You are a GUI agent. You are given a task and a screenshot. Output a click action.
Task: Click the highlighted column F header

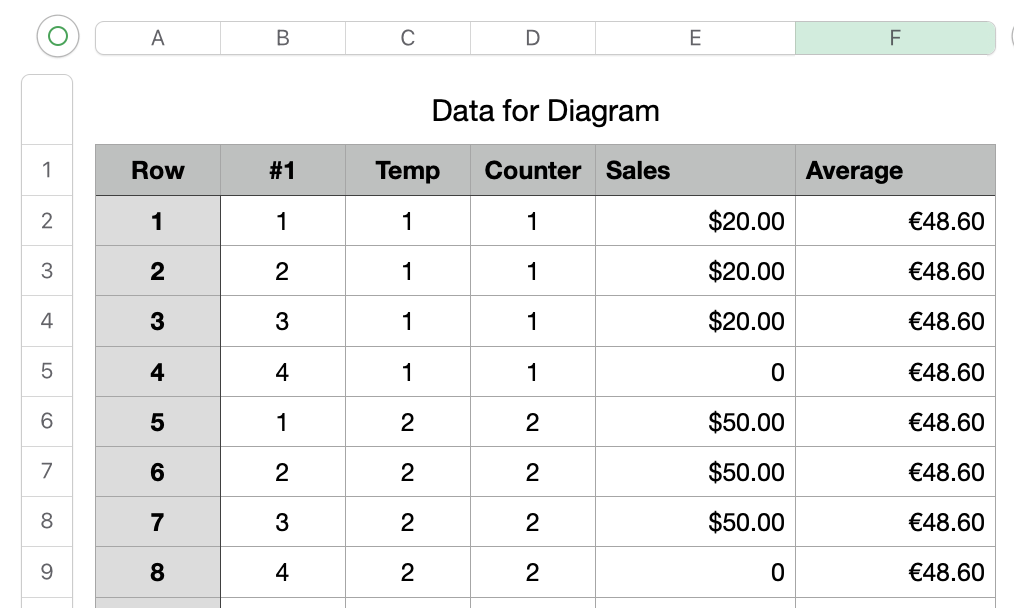click(x=895, y=38)
